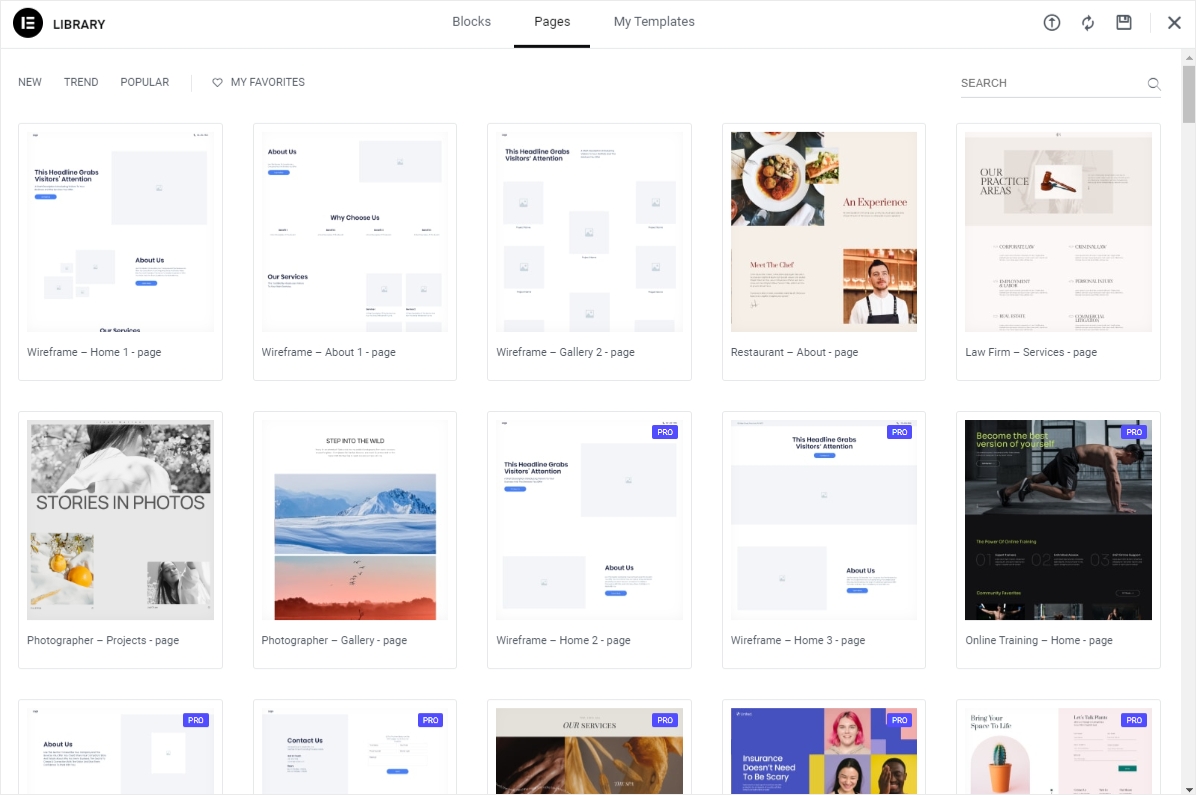Screen dimensions: 1196x795
Task: Click 'Wireframe – Home 2 - page' title
Action: click(x=563, y=640)
